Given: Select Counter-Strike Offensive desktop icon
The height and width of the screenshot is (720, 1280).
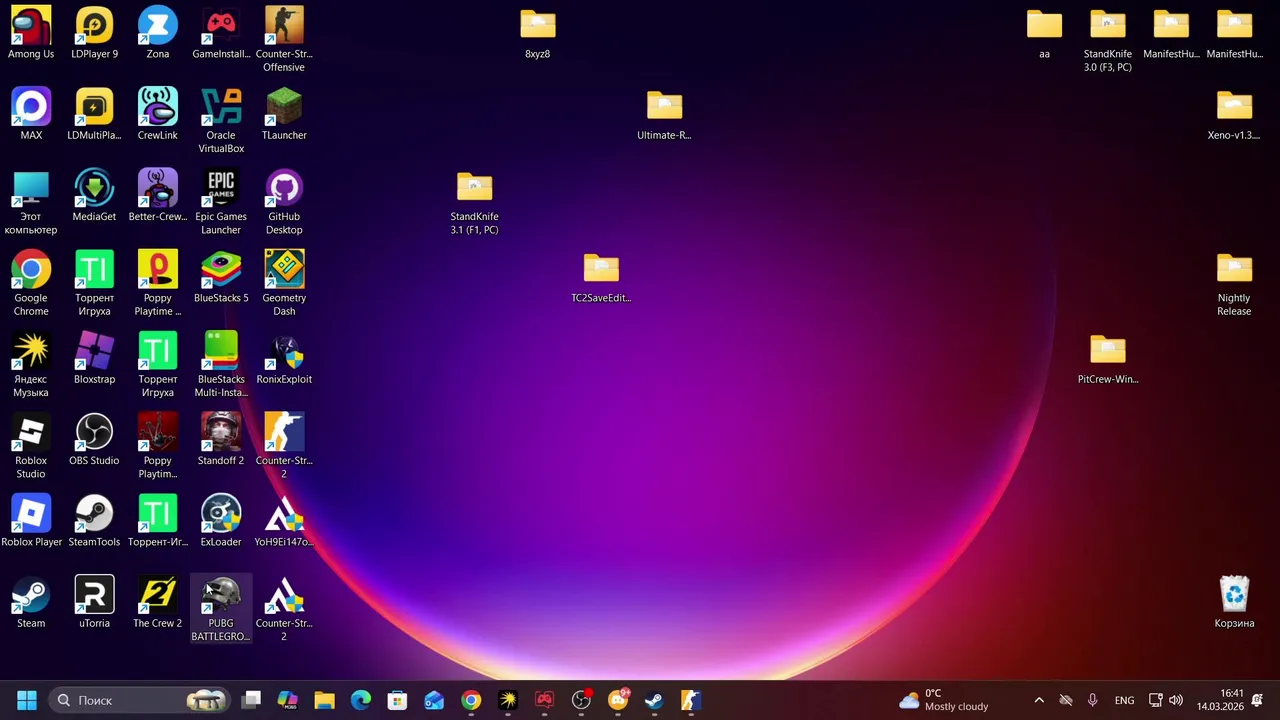Looking at the screenshot, I should [x=284, y=40].
